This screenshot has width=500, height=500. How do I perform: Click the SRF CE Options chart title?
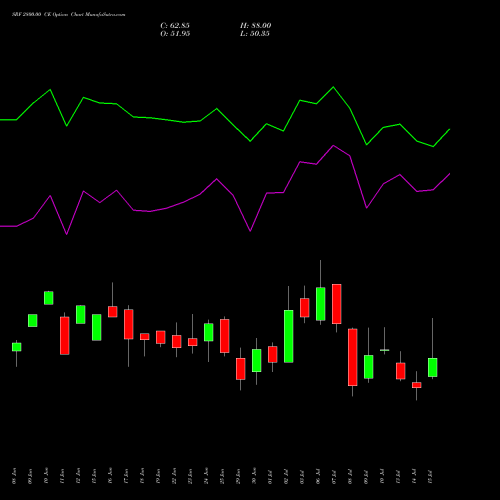pyautogui.click(x=69, y=15)
